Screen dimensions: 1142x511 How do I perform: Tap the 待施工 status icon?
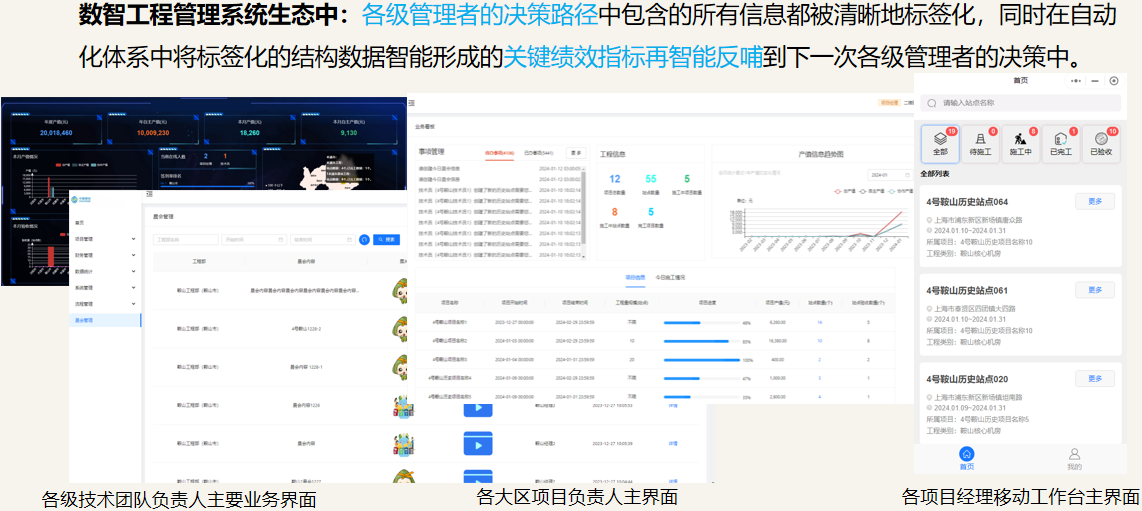tap(980, 140)
